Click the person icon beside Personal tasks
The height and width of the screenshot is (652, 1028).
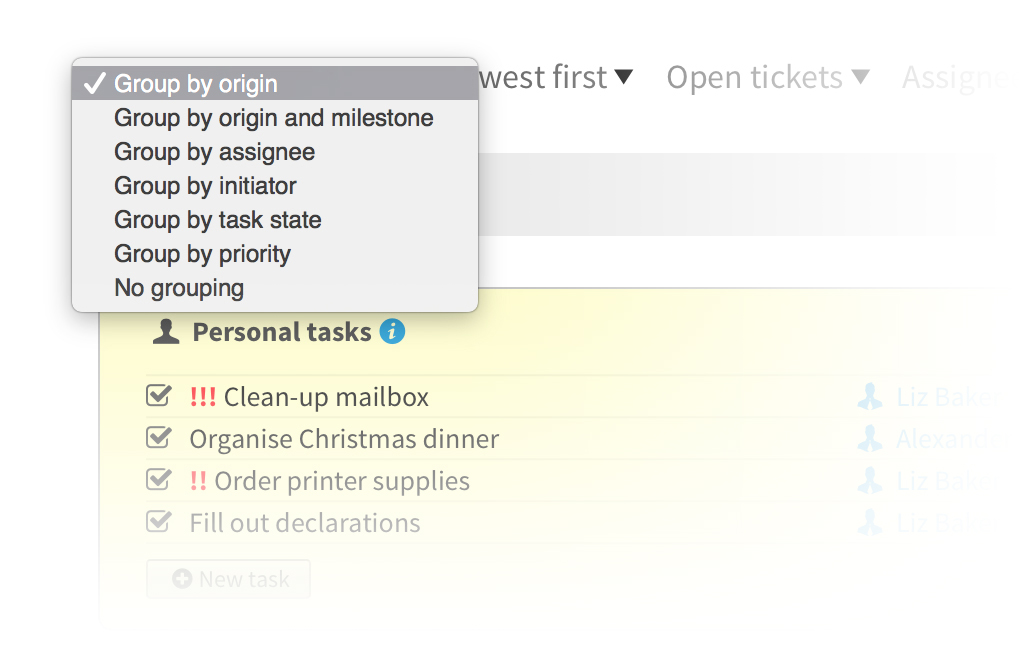point(166,332)
